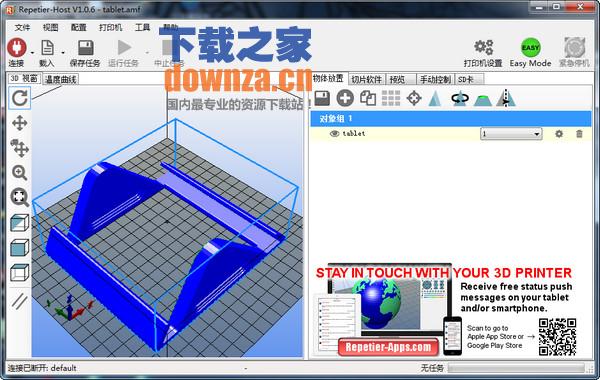
Task: Click the export object floppy icon
Action: coord(322,98)
